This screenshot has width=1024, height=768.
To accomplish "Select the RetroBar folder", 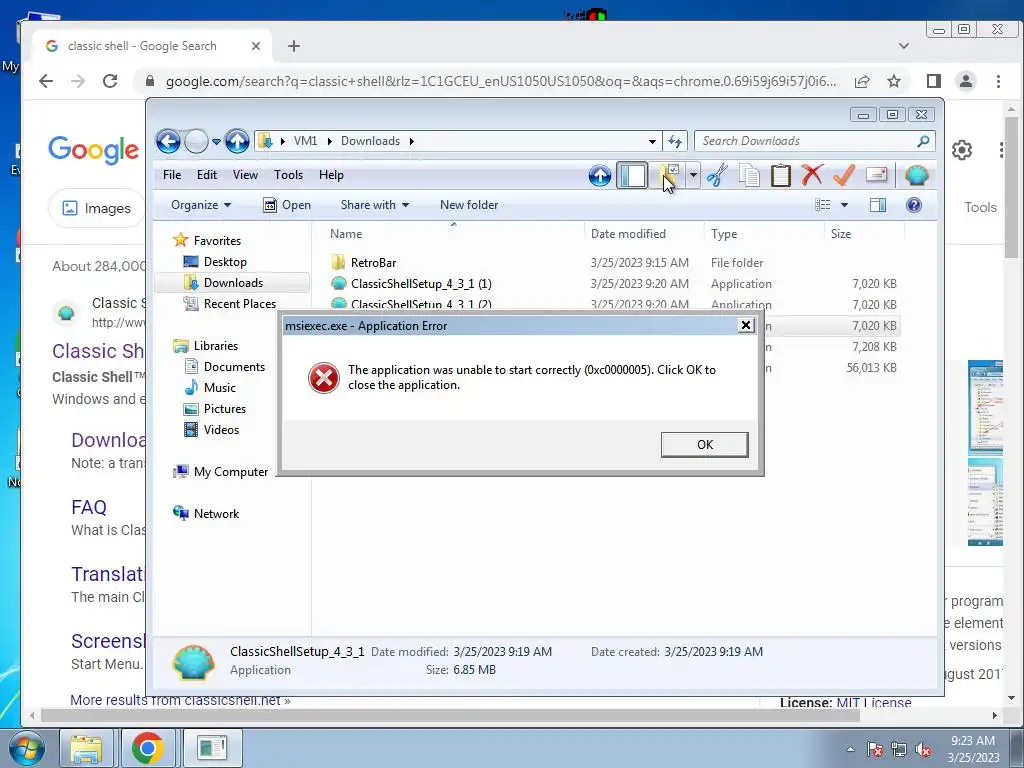I will click(x=373, y=263).
